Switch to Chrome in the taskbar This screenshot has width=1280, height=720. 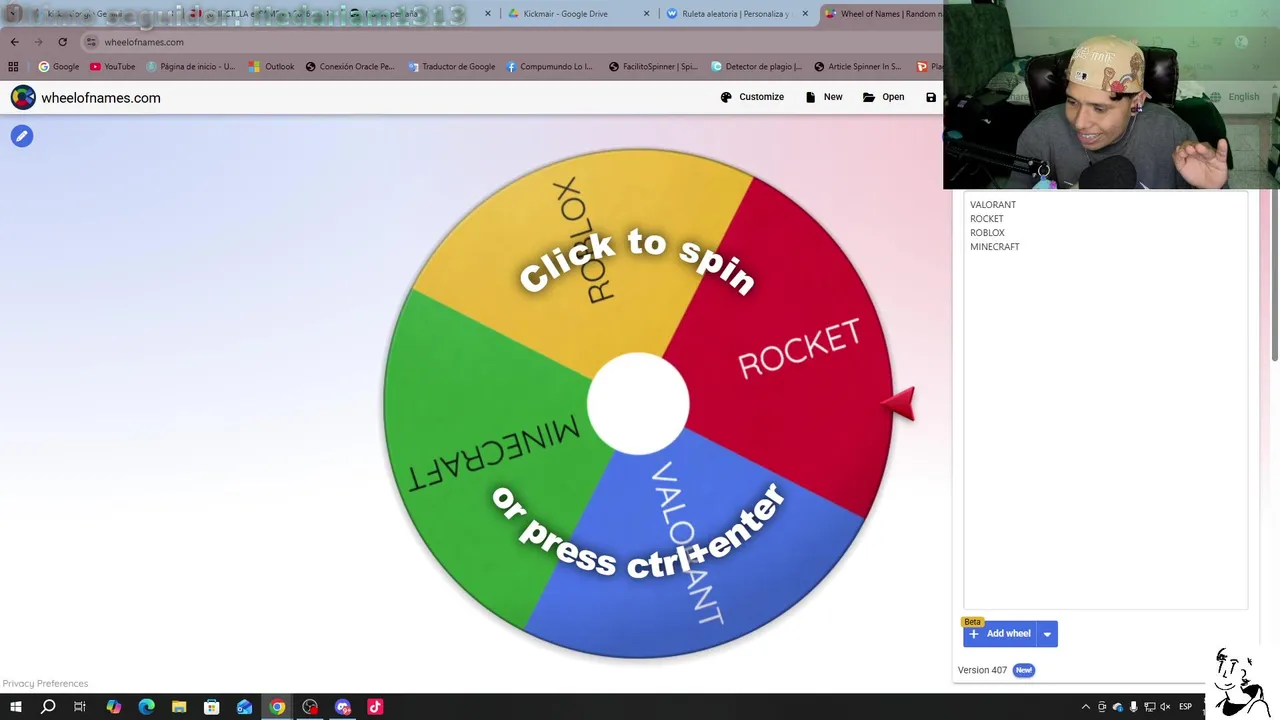tap(277, 707)
